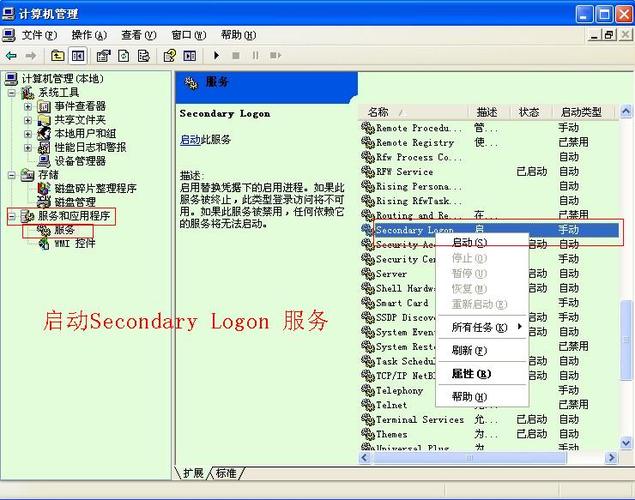
Task: Click the Back arrow toolbar icon
Action: tap(11, 55)
